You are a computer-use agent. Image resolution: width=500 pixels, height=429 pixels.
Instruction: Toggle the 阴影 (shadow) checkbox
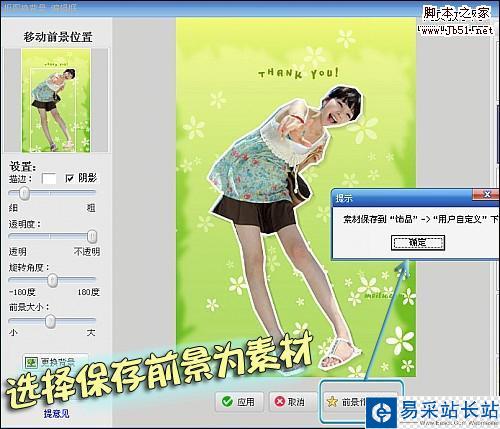pos(69,179)
